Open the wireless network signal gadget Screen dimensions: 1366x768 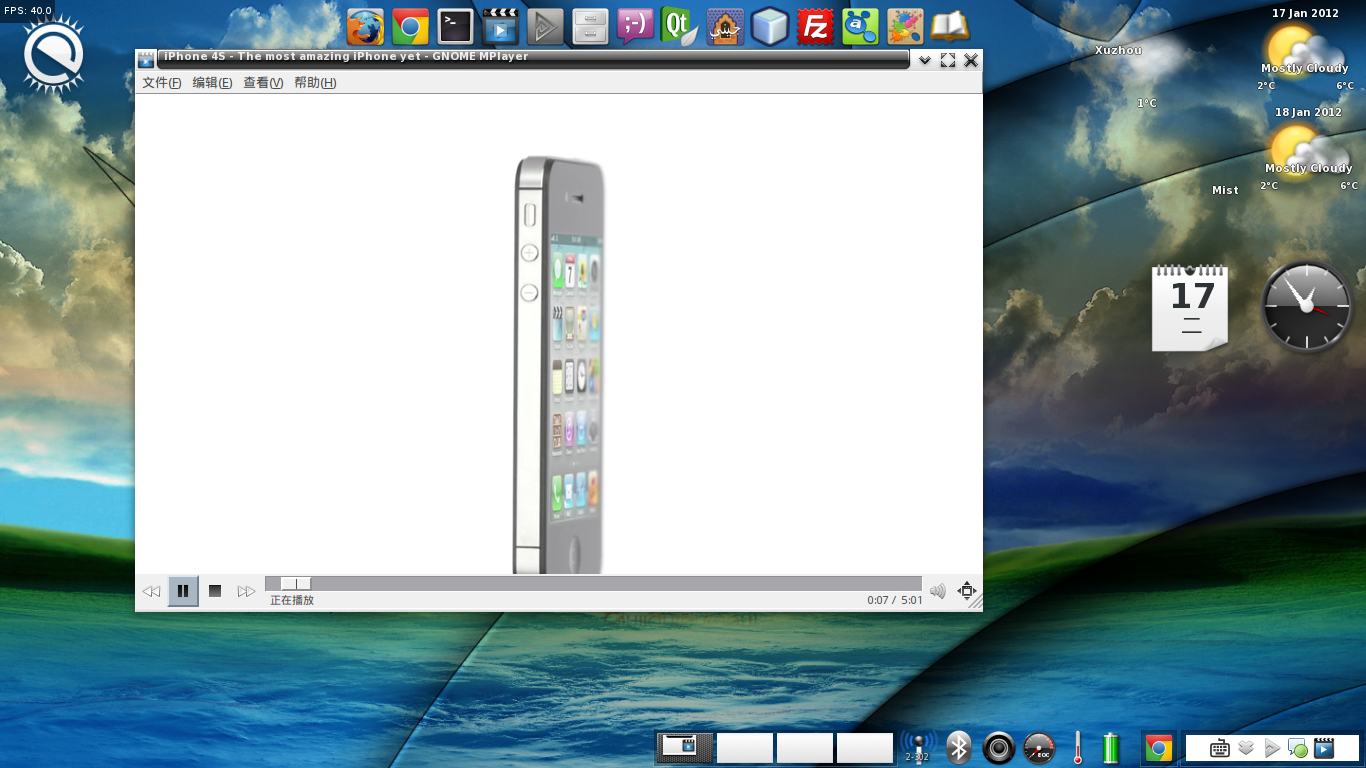coord(917,748)
